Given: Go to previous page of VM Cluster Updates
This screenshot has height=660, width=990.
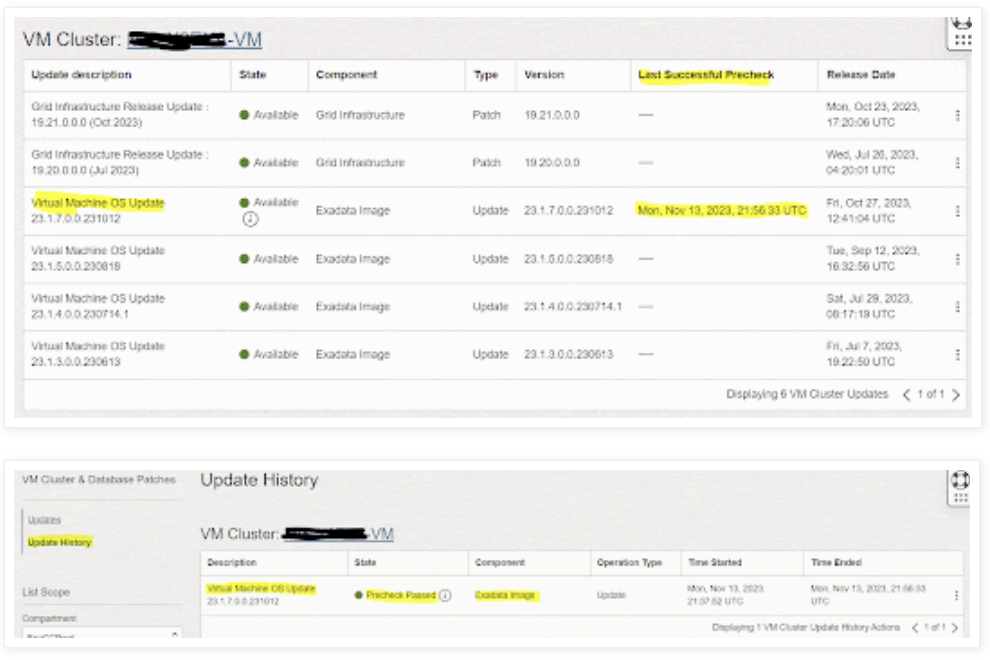Looking at the screenshot, I should click(x=907, y=395).
